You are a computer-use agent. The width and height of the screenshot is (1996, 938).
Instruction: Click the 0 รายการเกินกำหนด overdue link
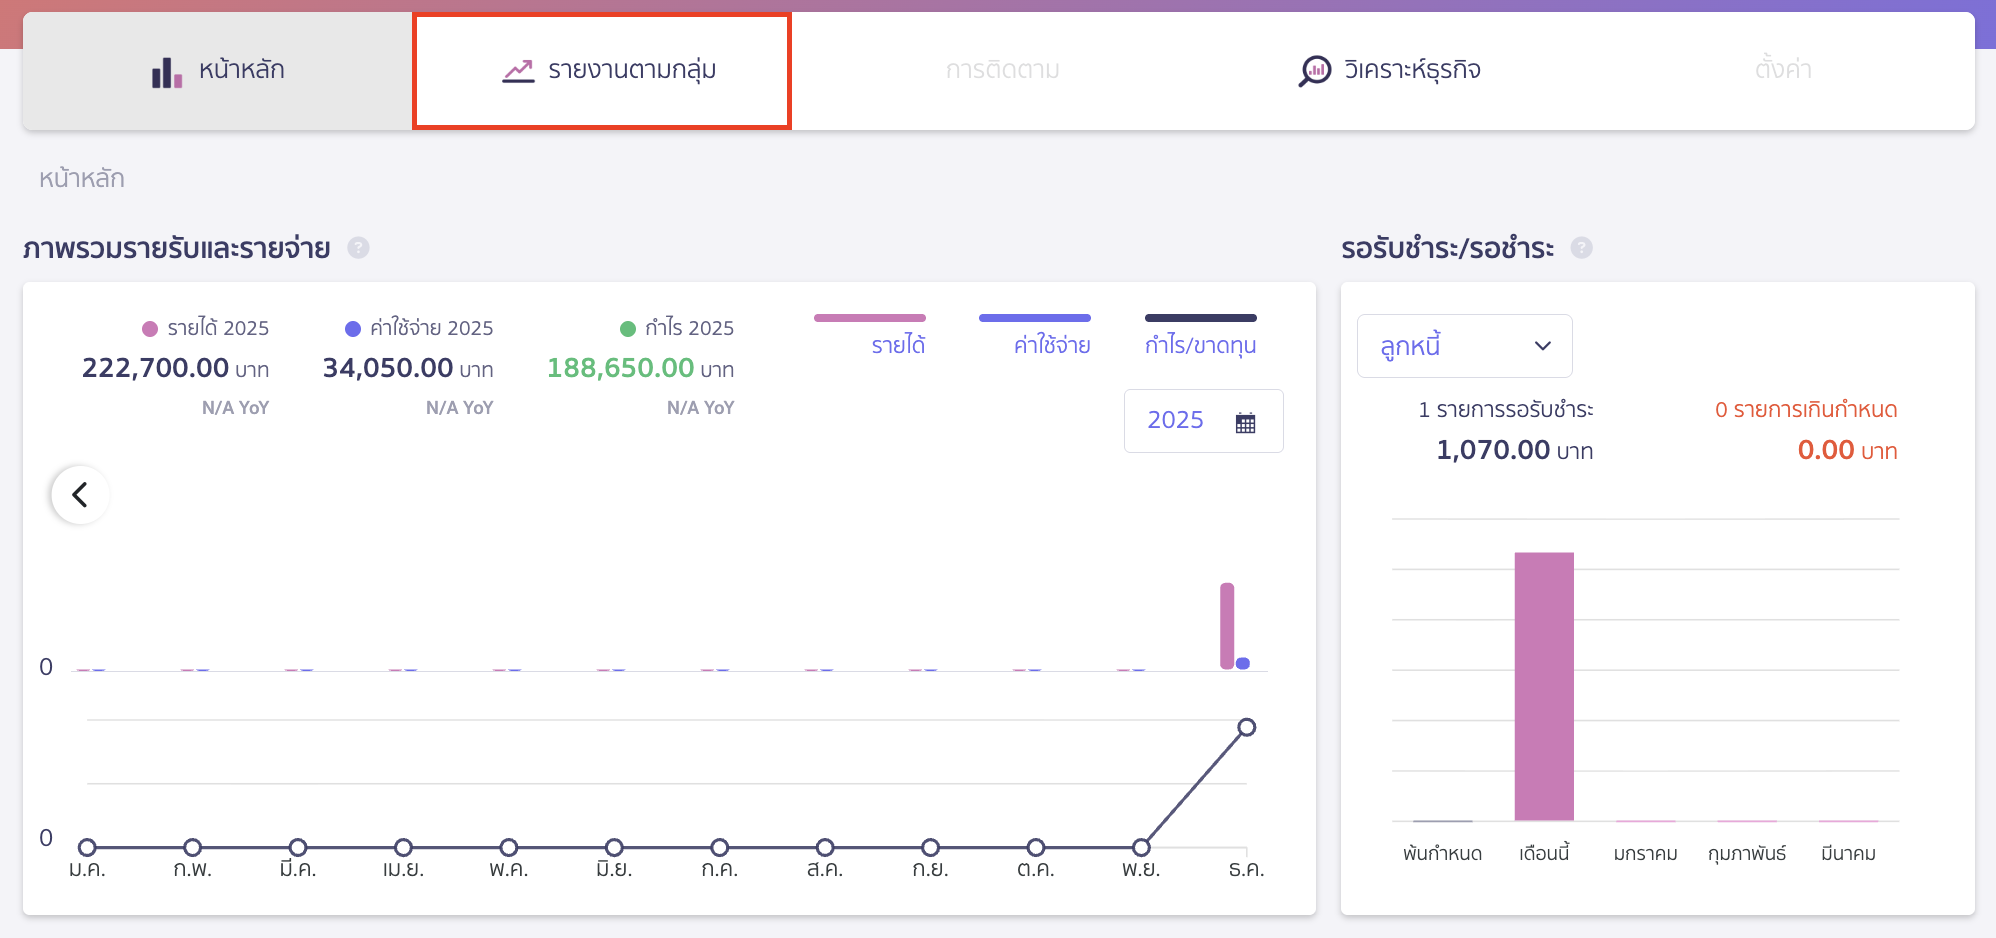1806,409
